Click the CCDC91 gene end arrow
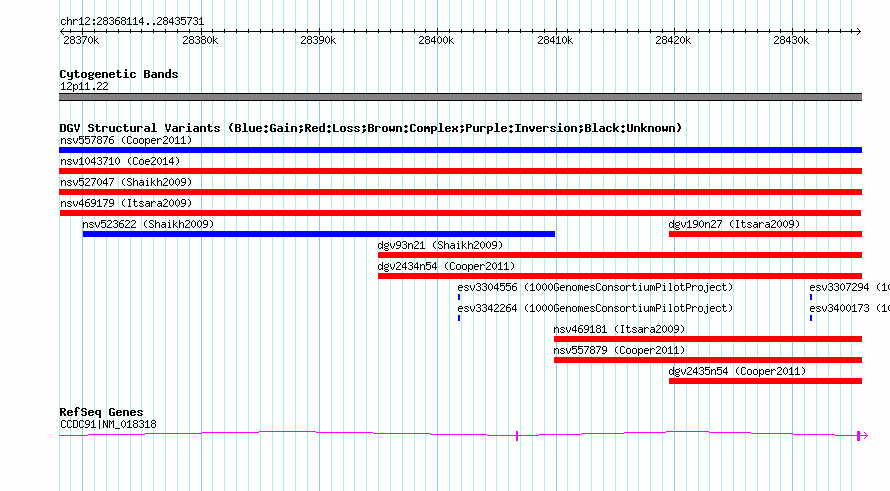890x491 pixels. click(x=862, y=435)
